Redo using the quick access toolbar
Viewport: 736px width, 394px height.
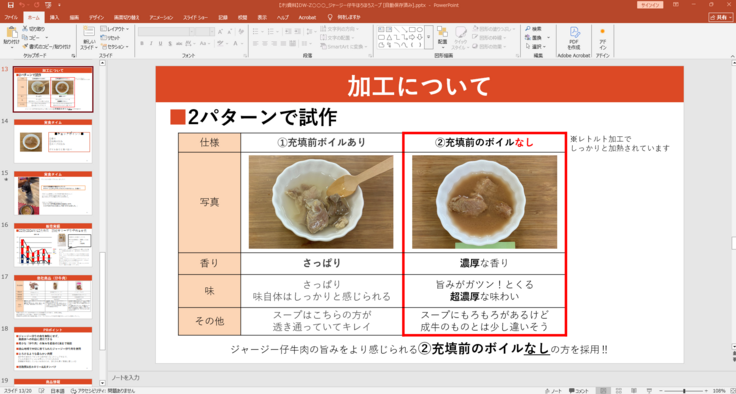(37, 5)
